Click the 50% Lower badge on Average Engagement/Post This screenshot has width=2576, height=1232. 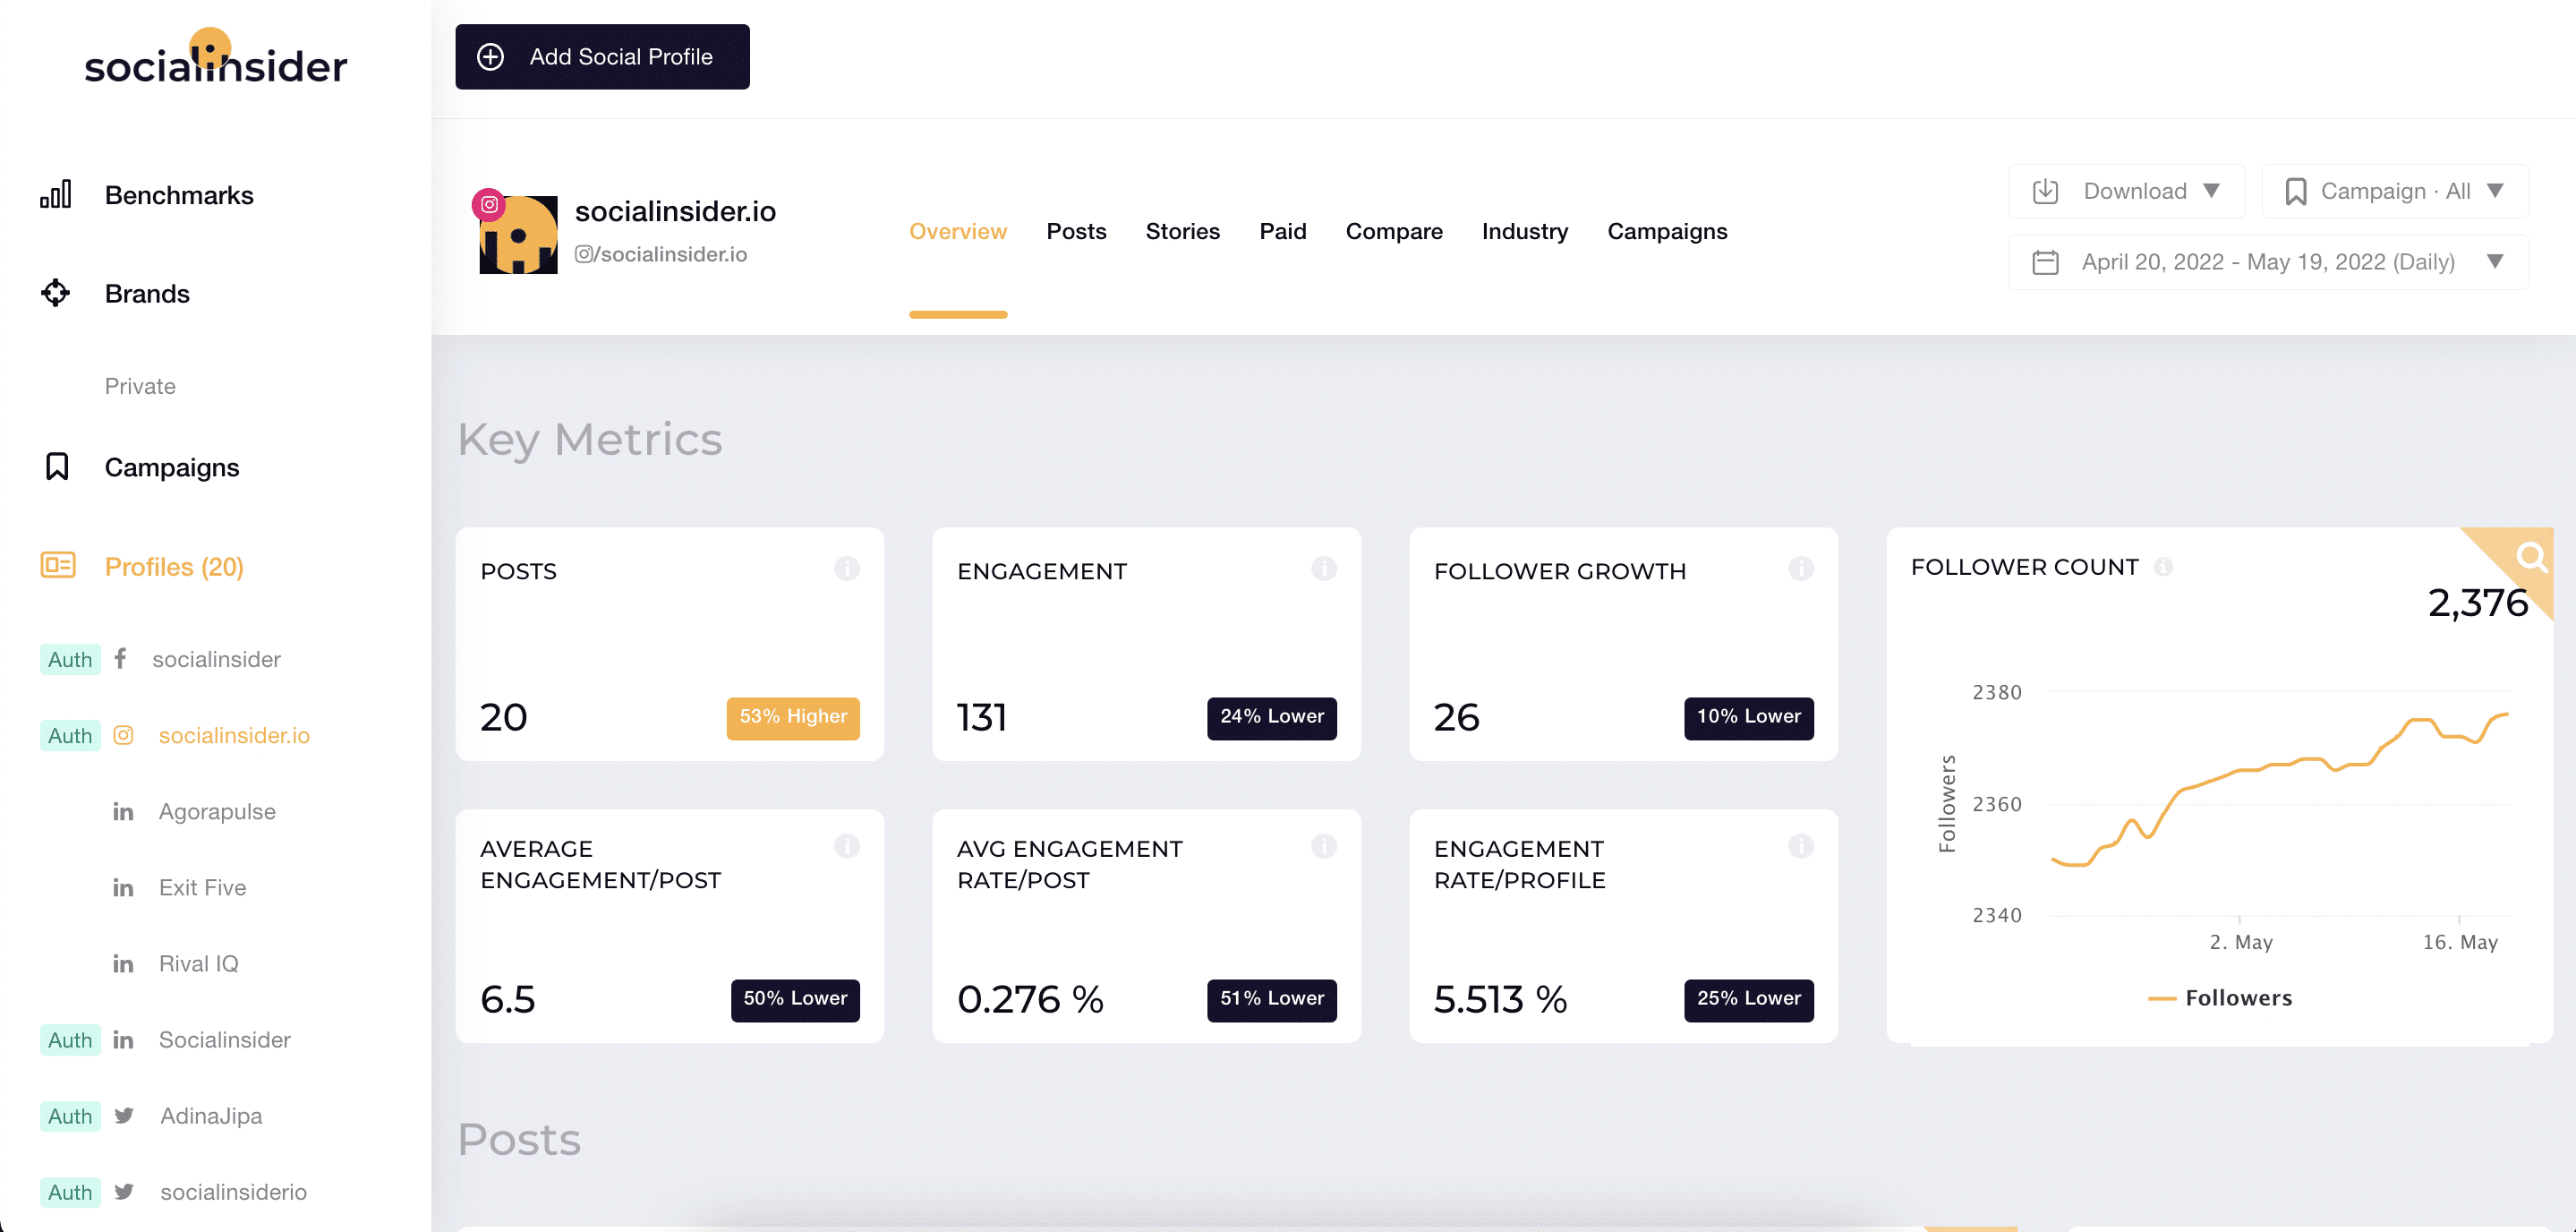pyautogui.click(x=795, y=999)
